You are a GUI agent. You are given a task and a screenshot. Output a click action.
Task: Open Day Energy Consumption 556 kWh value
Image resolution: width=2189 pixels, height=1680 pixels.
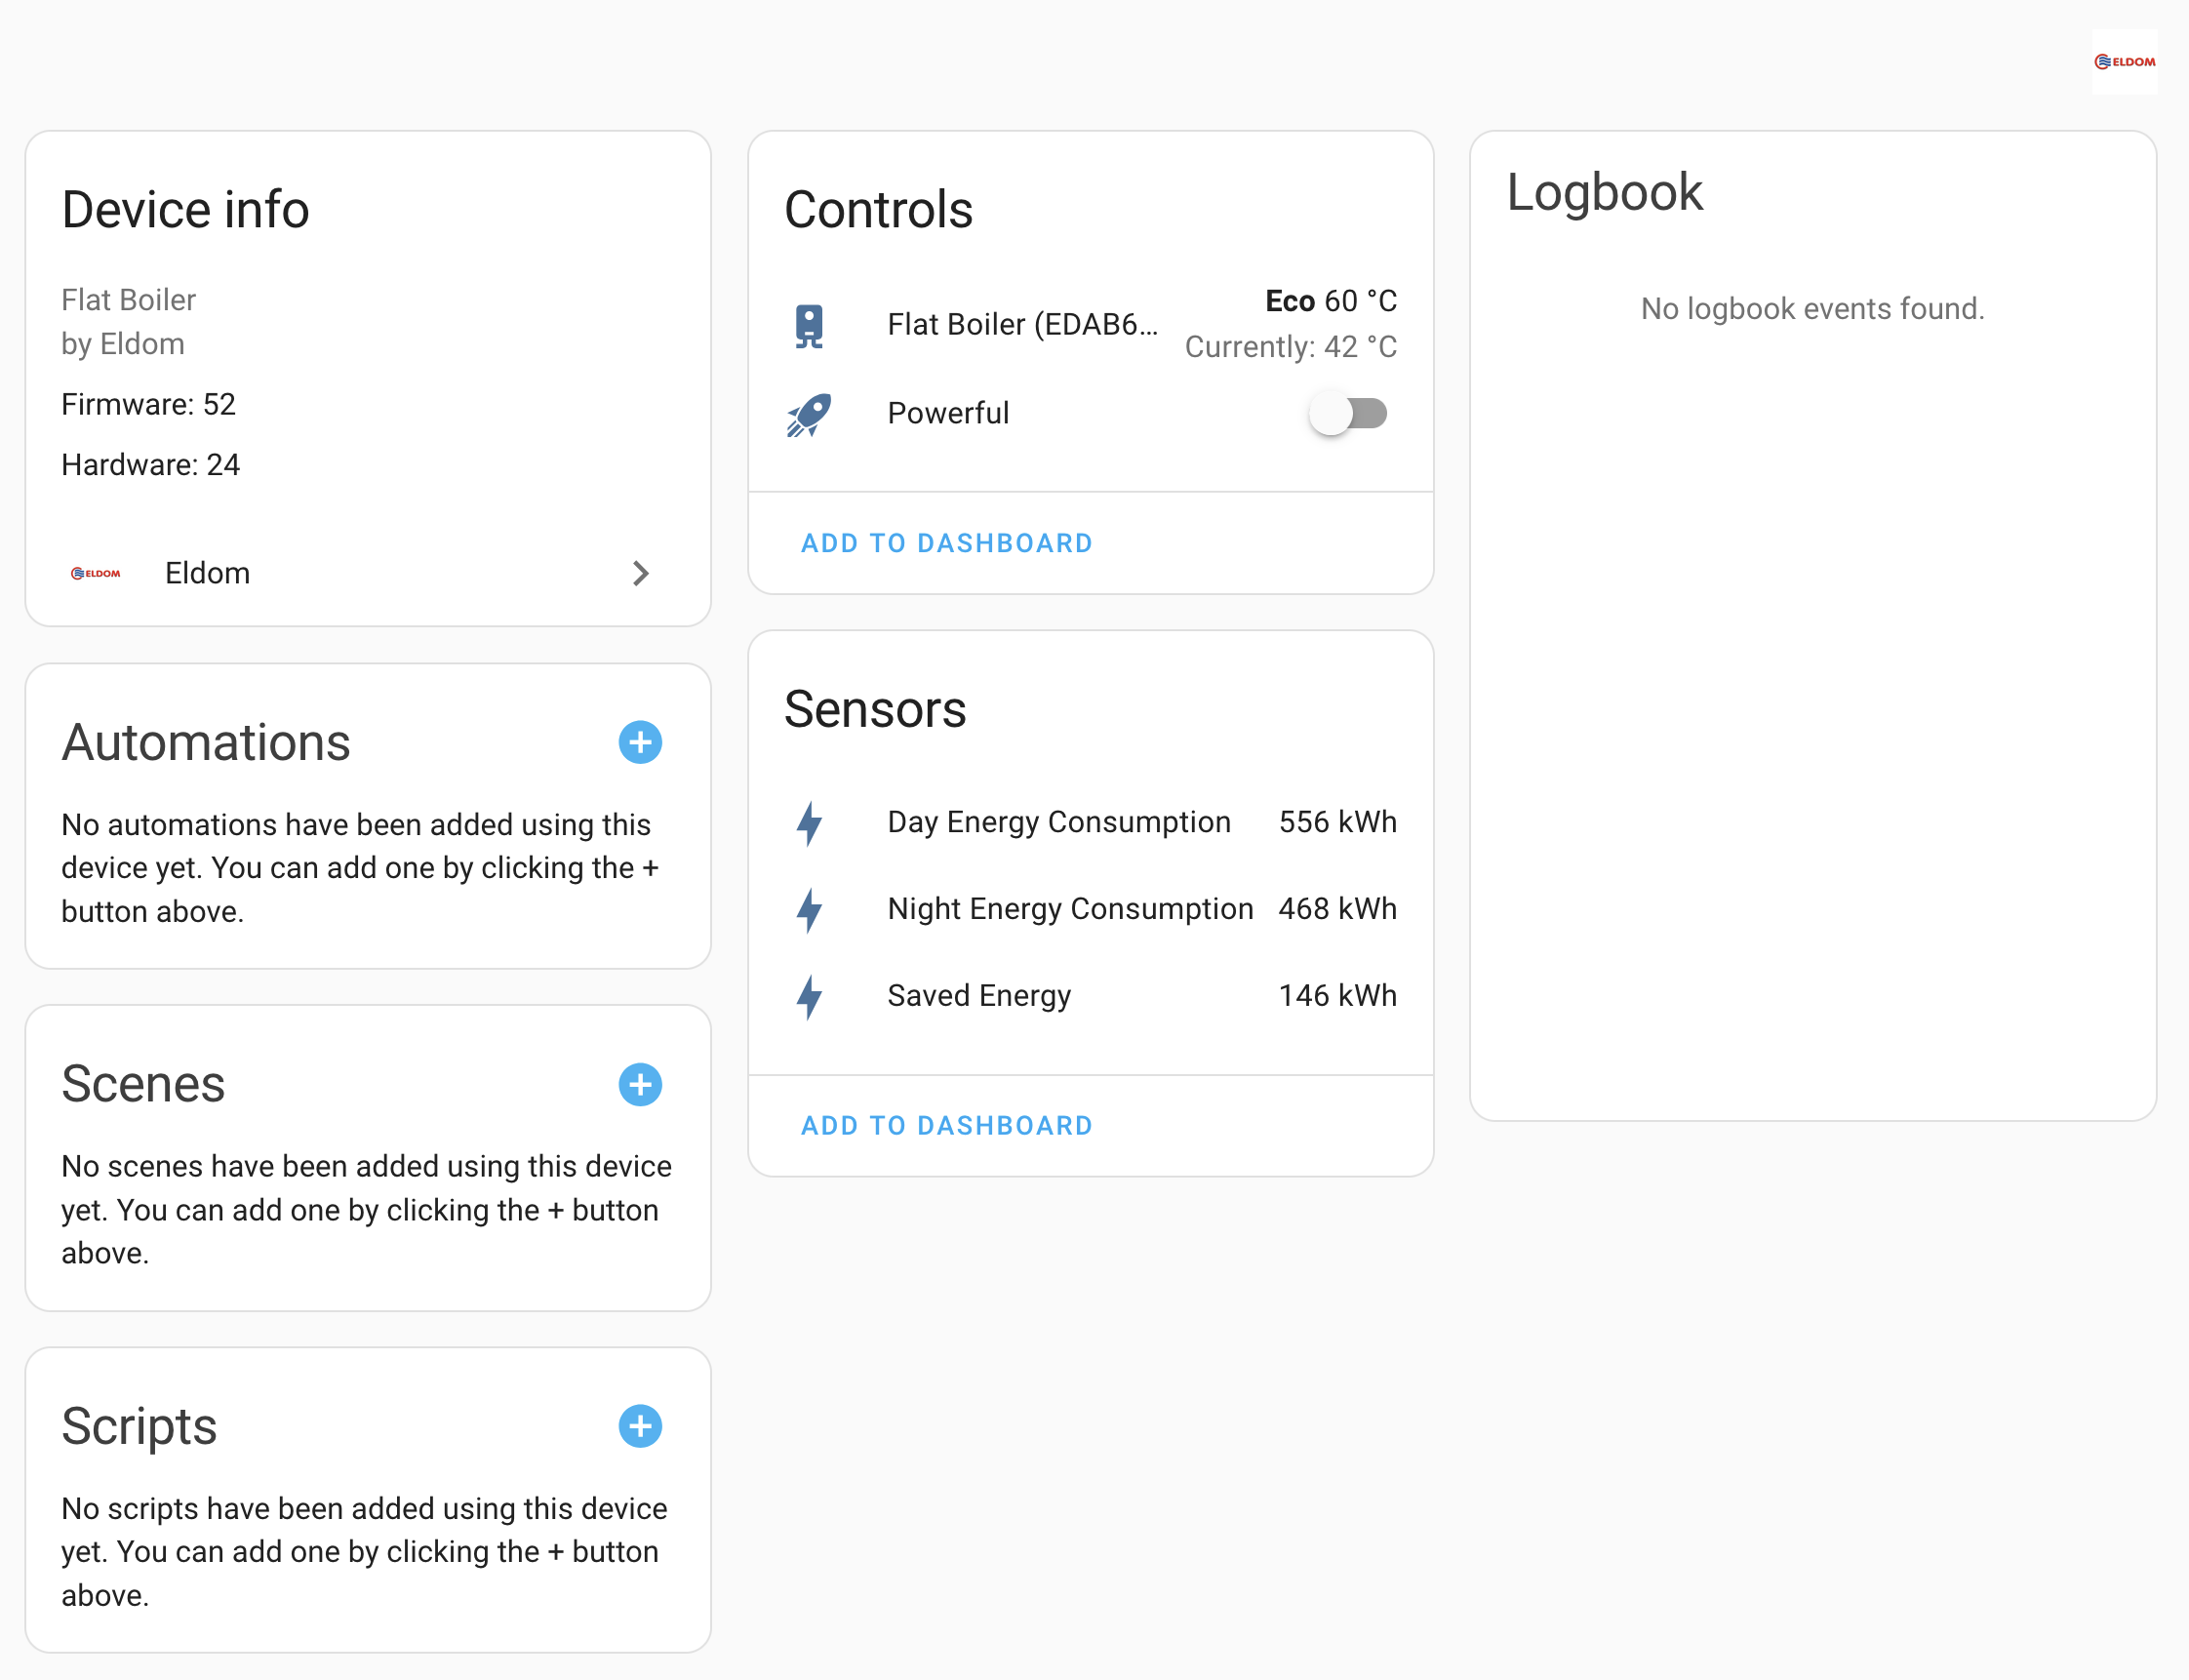1337,822
